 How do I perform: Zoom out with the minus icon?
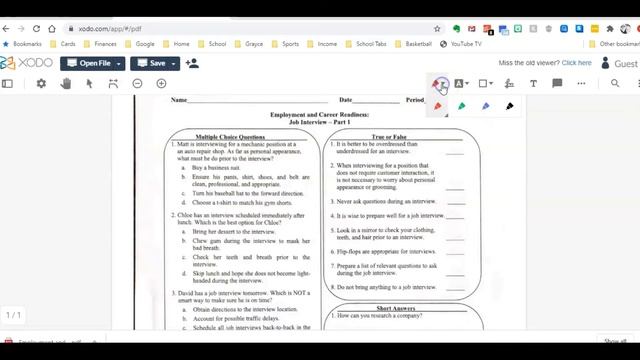pyautogui.click(x=138, y=84)
